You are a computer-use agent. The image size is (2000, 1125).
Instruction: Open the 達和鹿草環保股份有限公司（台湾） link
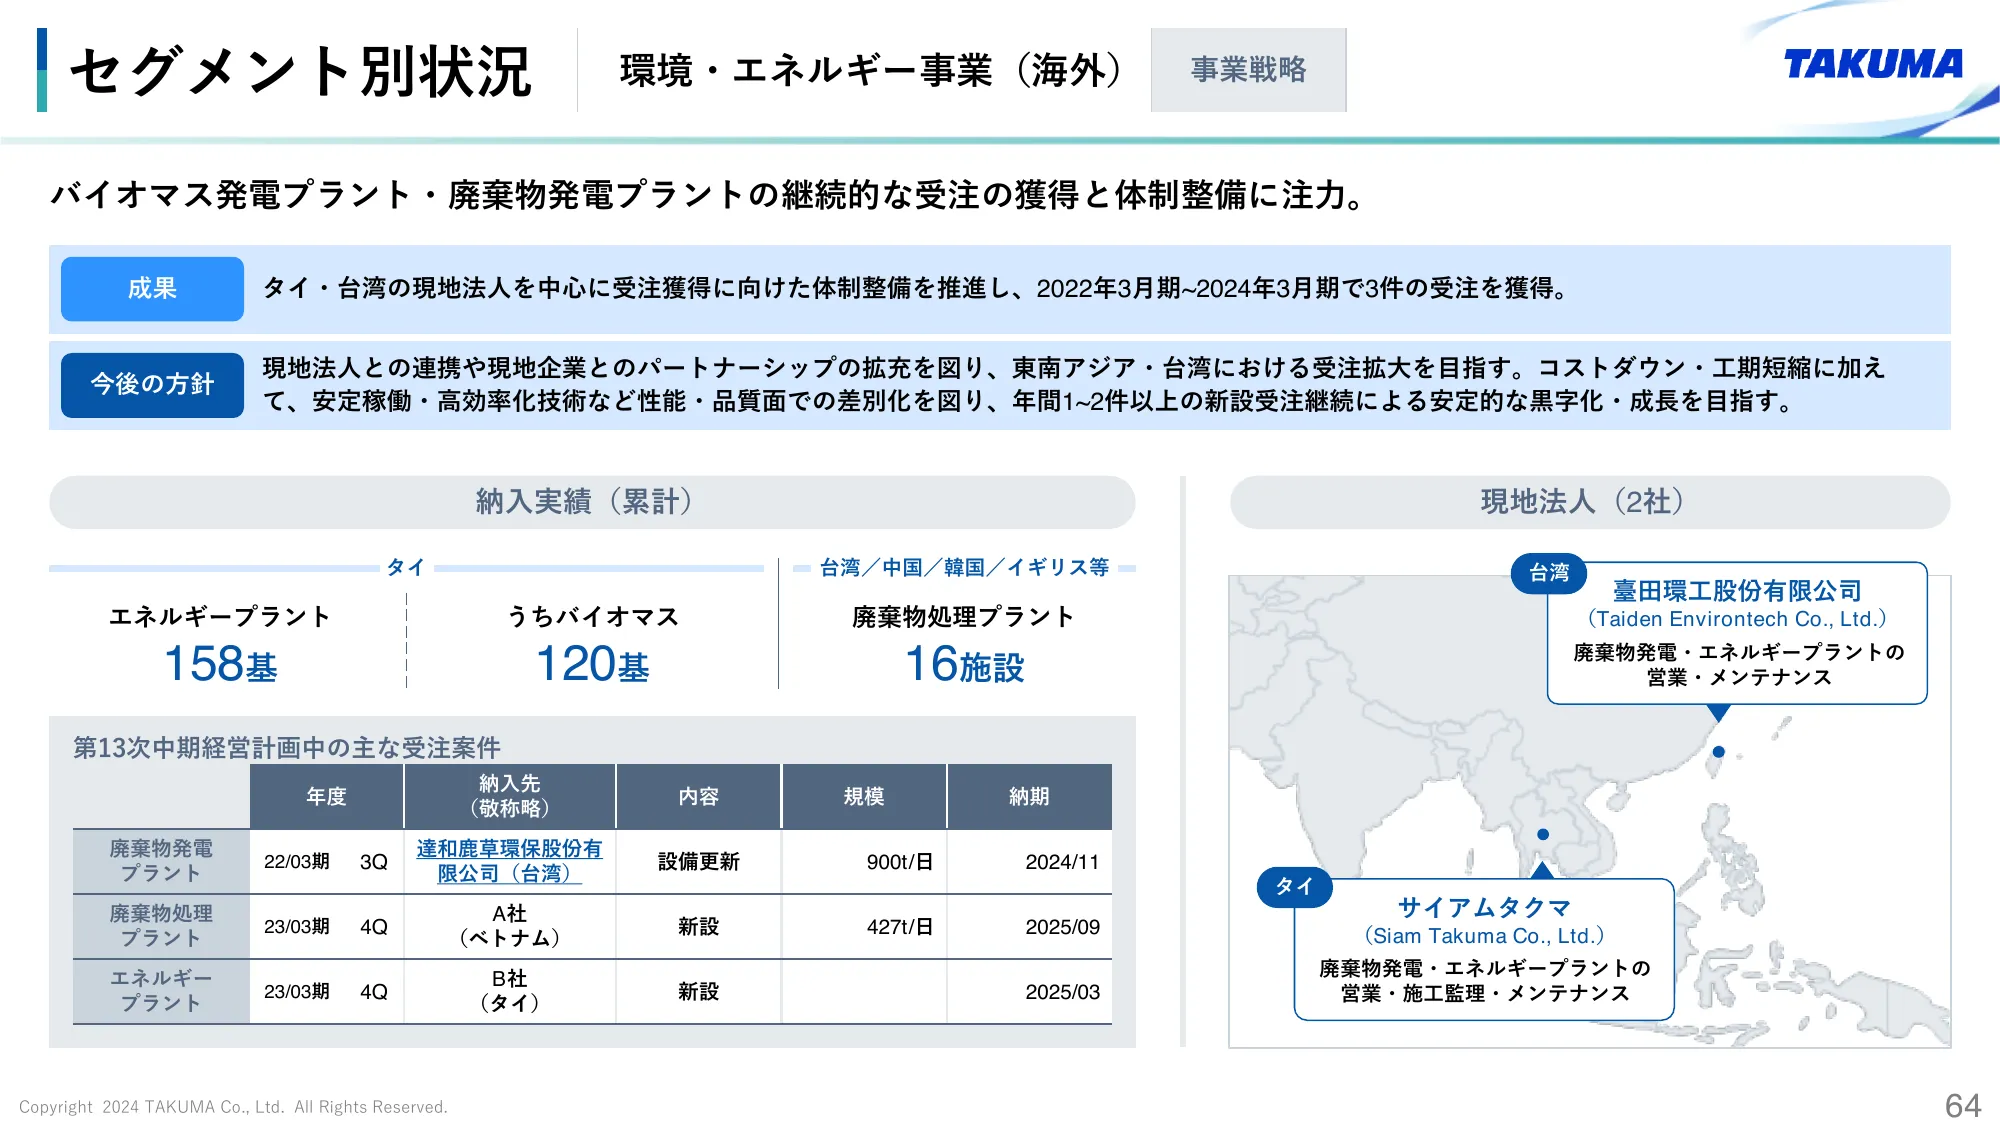tap(509, 861)
